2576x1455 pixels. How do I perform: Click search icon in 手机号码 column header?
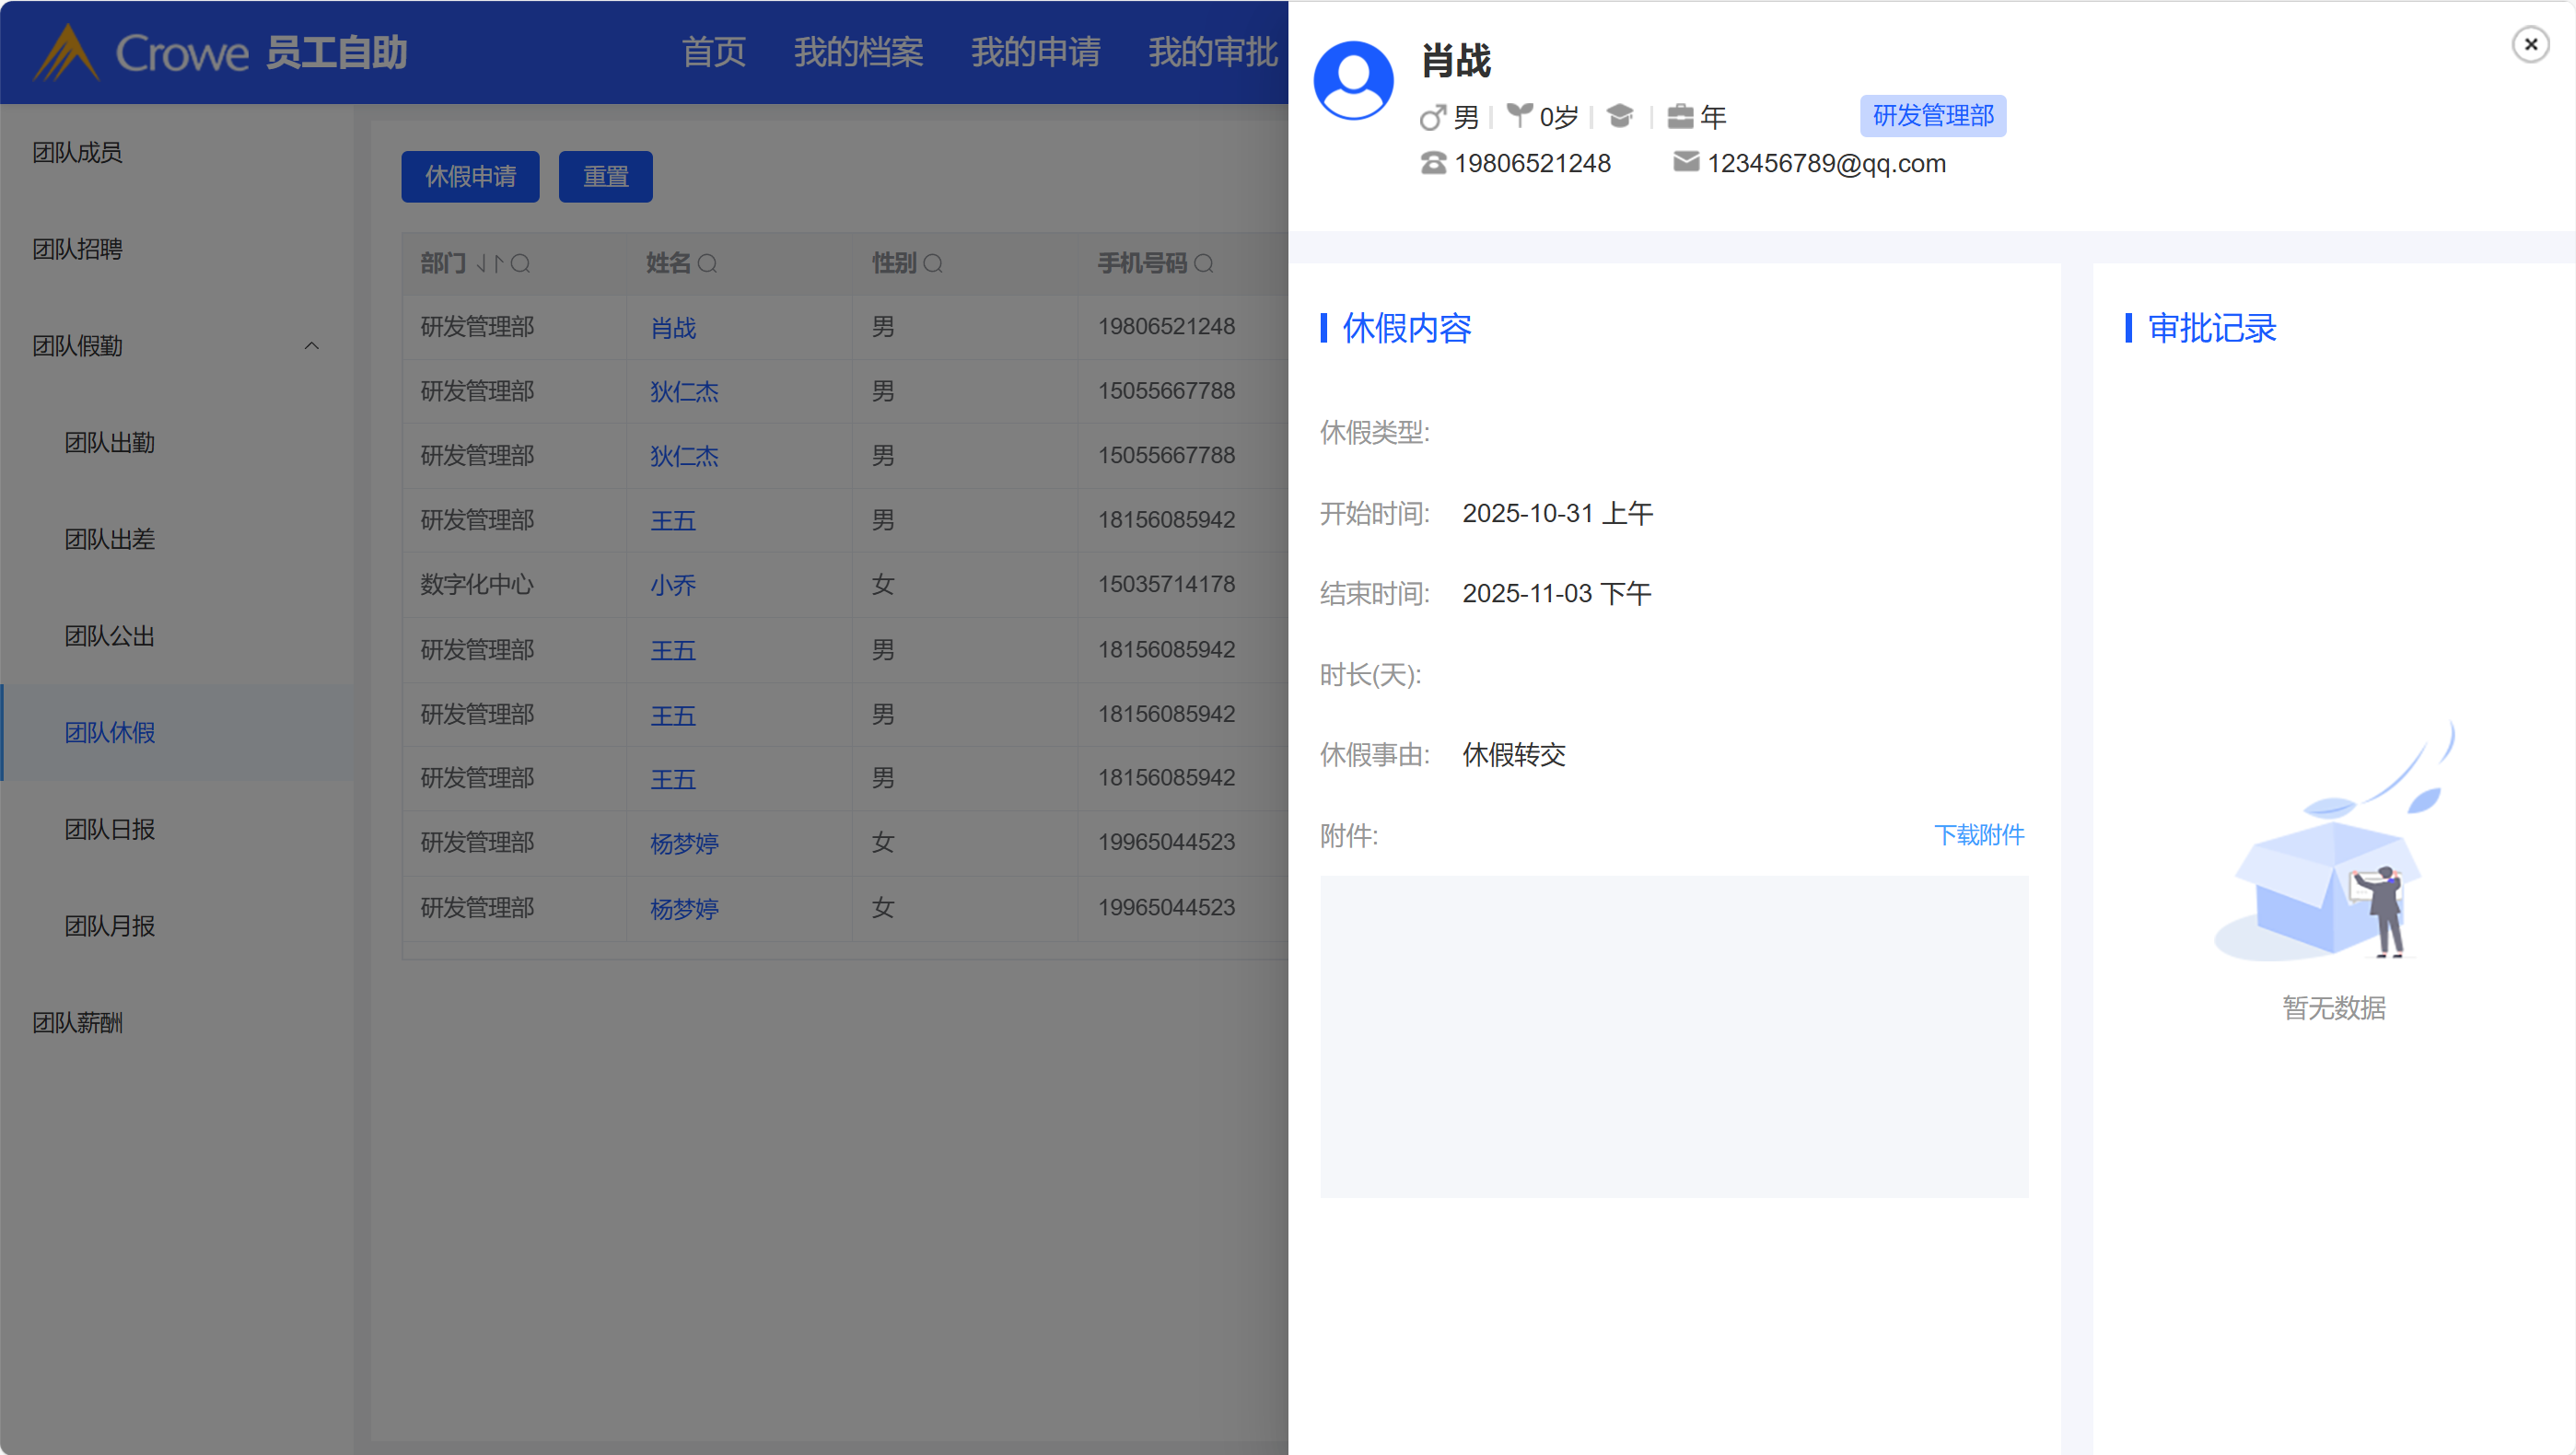point(1204,264)
